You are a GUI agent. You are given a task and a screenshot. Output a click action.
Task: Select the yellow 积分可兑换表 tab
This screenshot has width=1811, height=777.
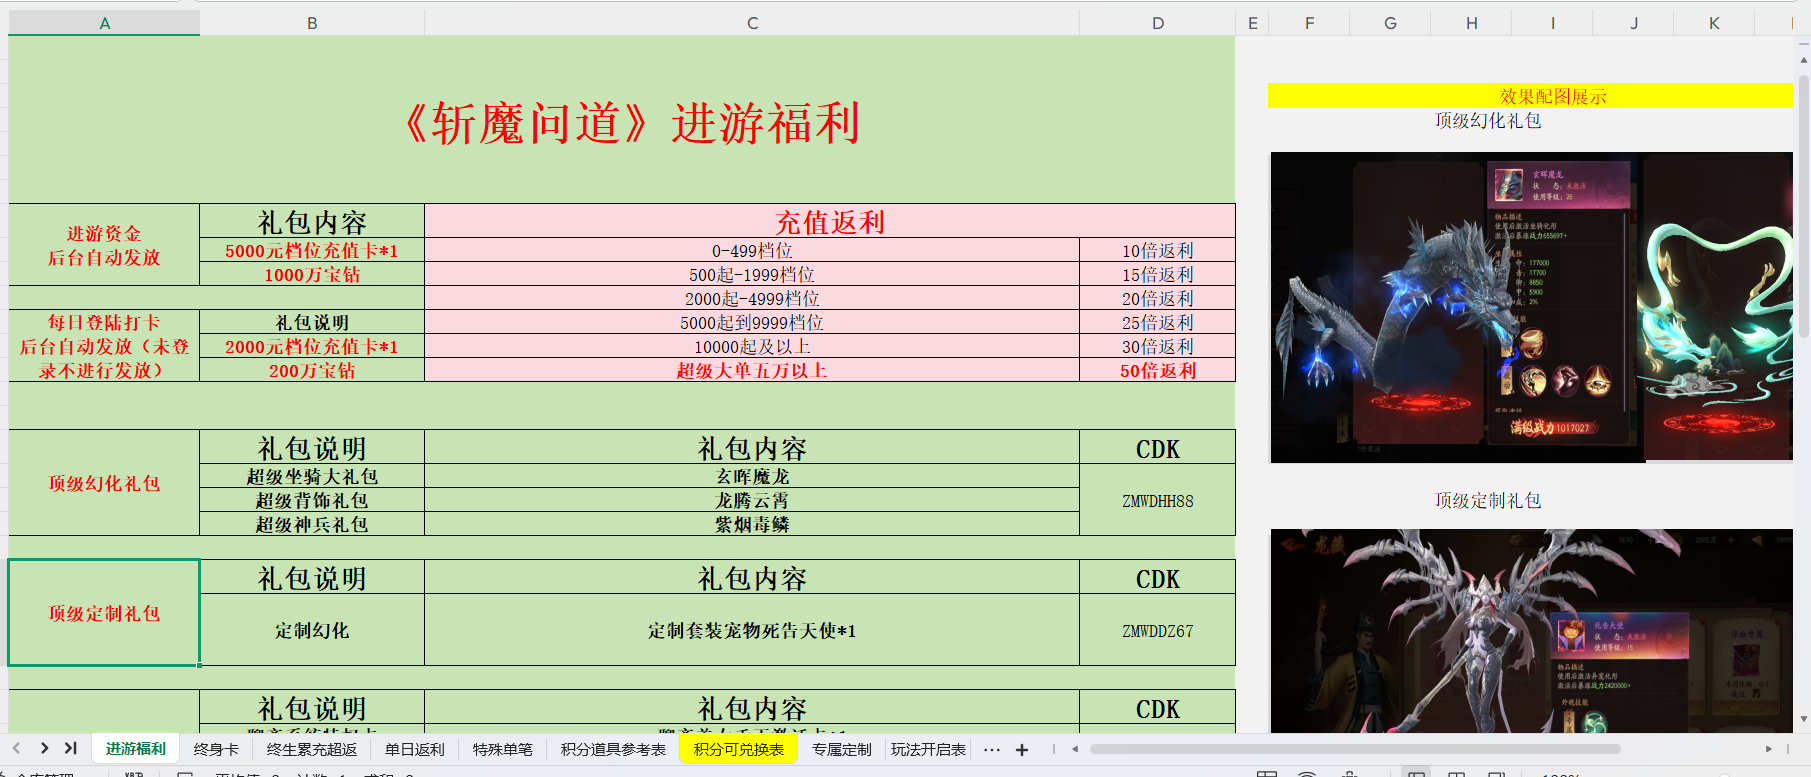(x=738, y=749)
